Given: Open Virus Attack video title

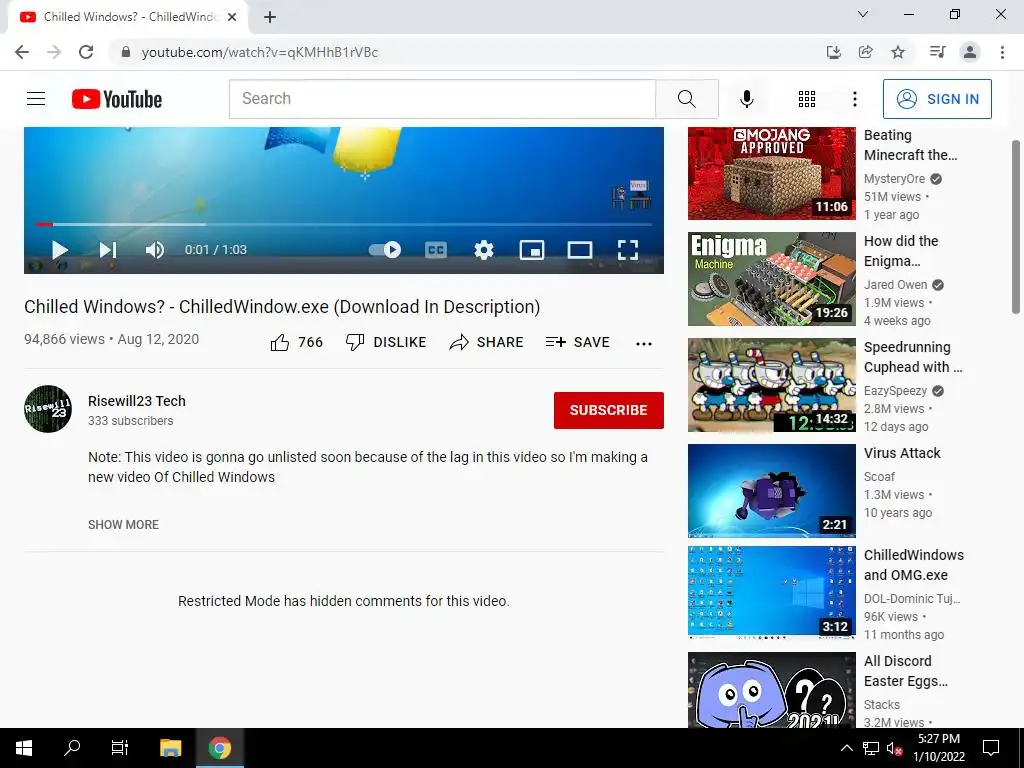Looking at the screenshot, I should [902, 453].
